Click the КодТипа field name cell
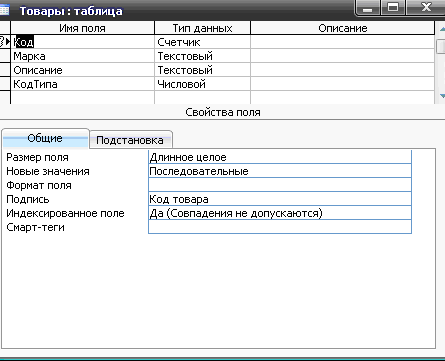The height and width of the screenshot is (361, 445). click(83, 84)
